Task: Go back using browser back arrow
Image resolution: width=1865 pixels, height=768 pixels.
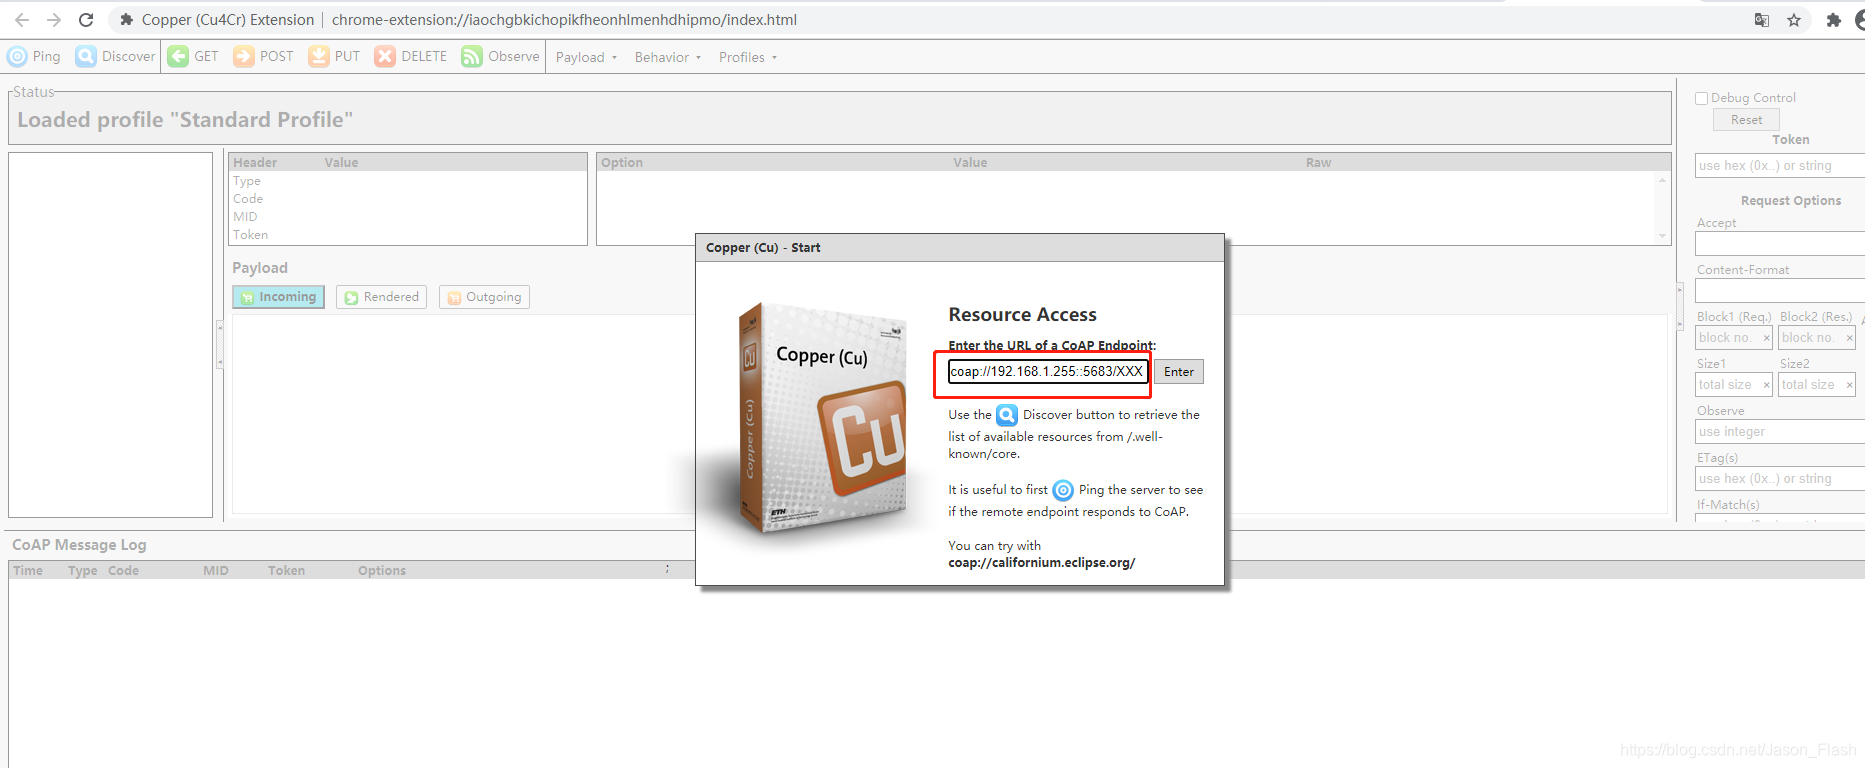Action: (22, 20)
